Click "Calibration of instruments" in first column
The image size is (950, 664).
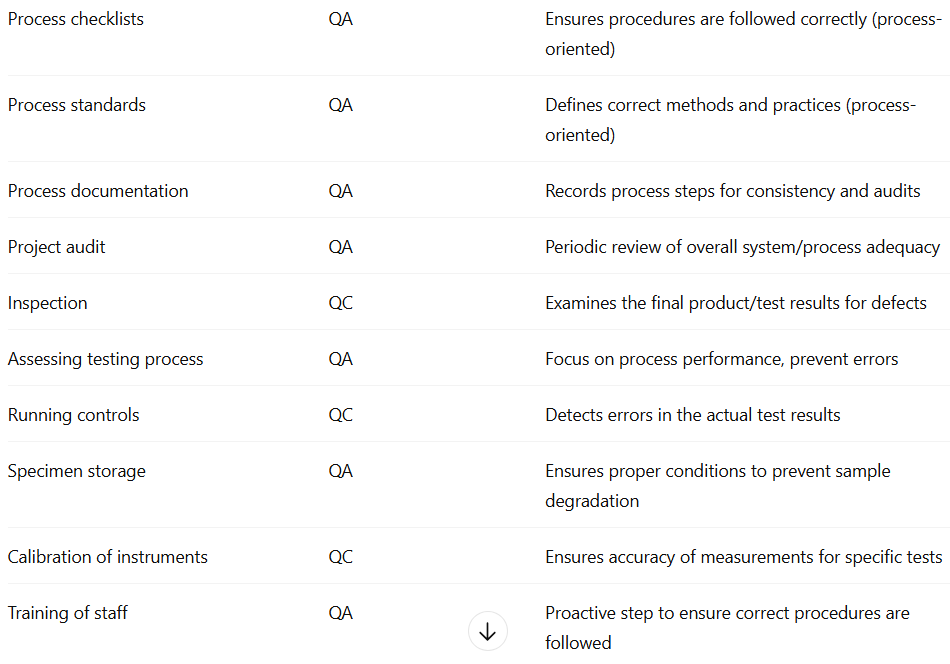pyautogui.click(x=108, y=557)
